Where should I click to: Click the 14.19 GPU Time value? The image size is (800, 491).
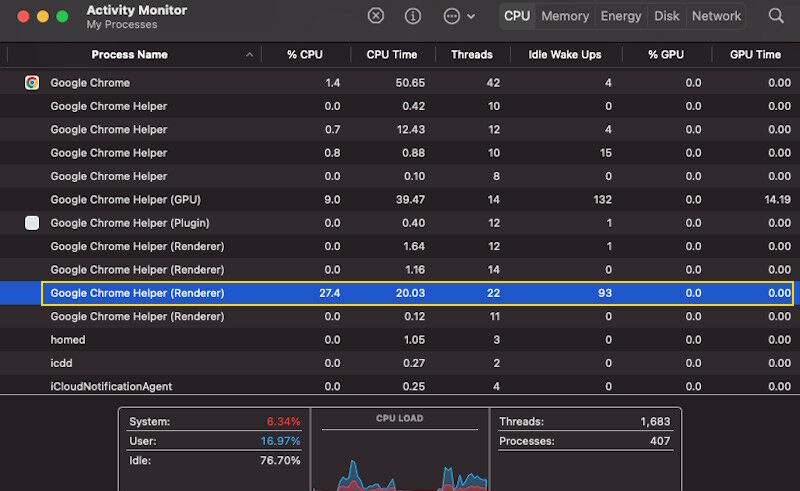(x=778, y=200)
